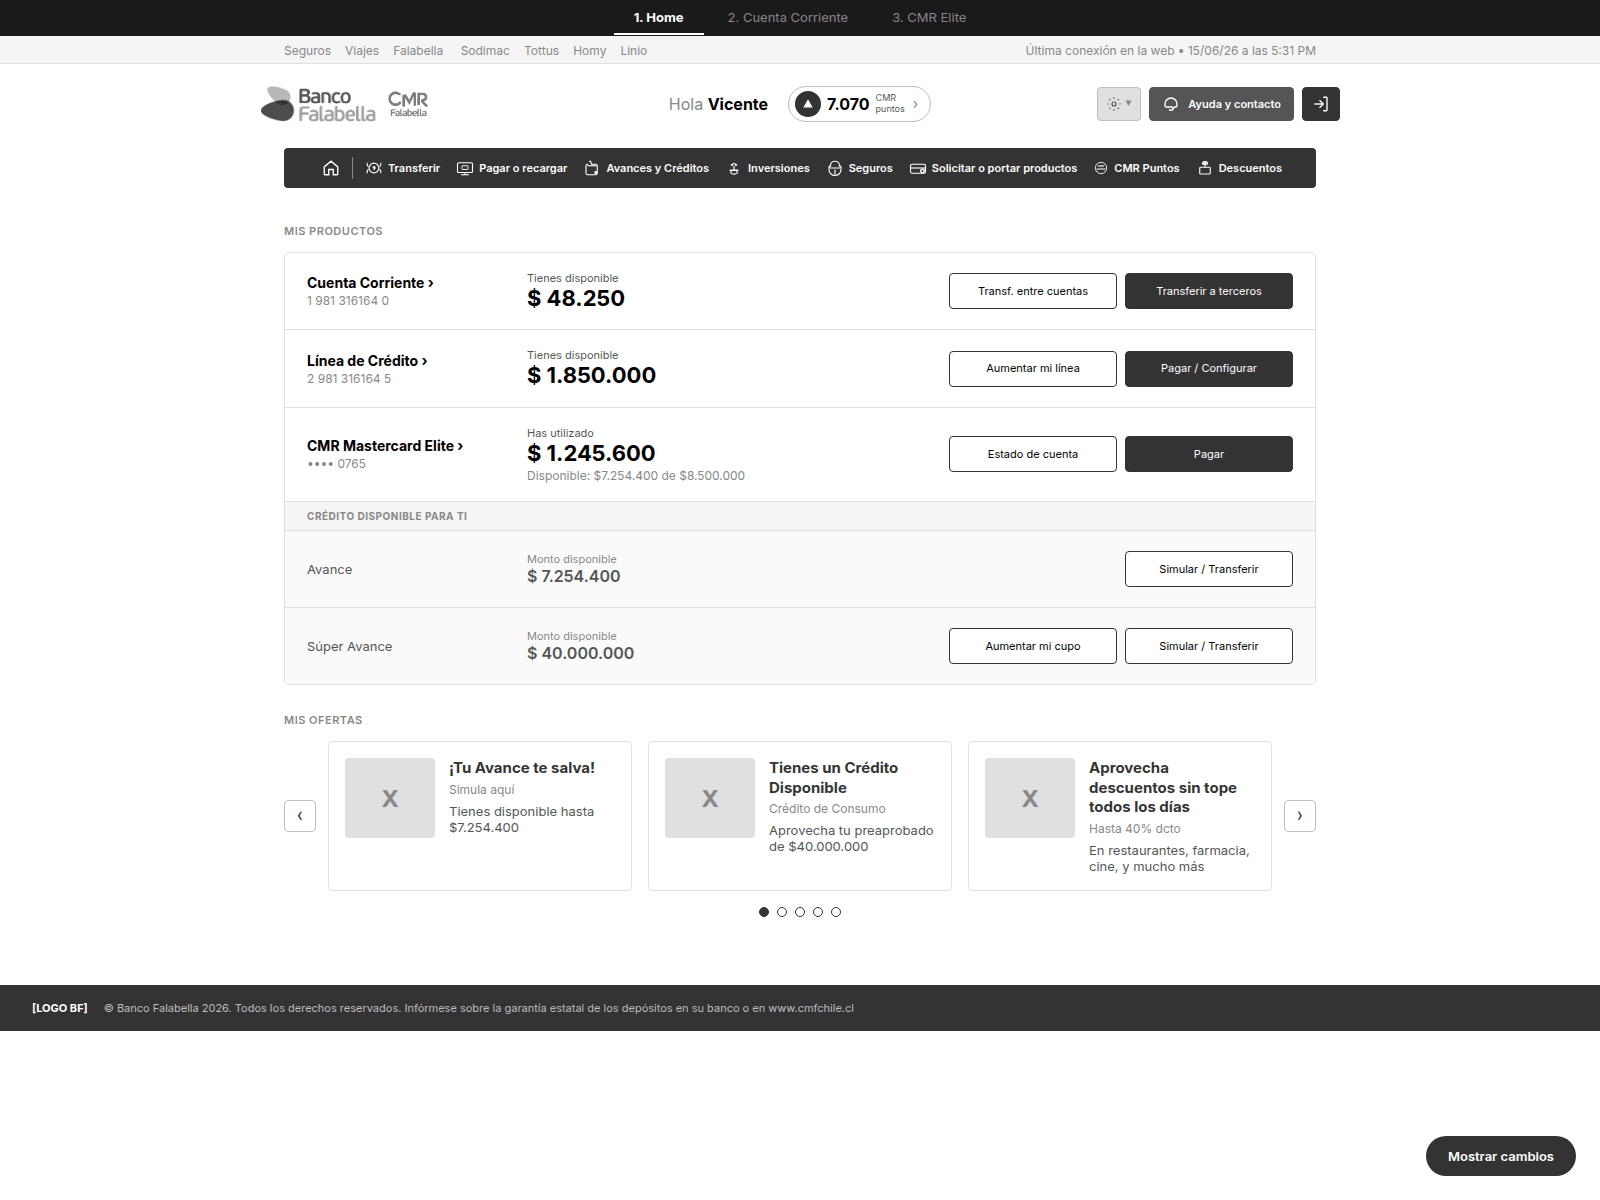Viewport: 1600px width, 1200px height.
Task: Click Simular / Transferir in Avance row
Action: [x=1209, y=569]
